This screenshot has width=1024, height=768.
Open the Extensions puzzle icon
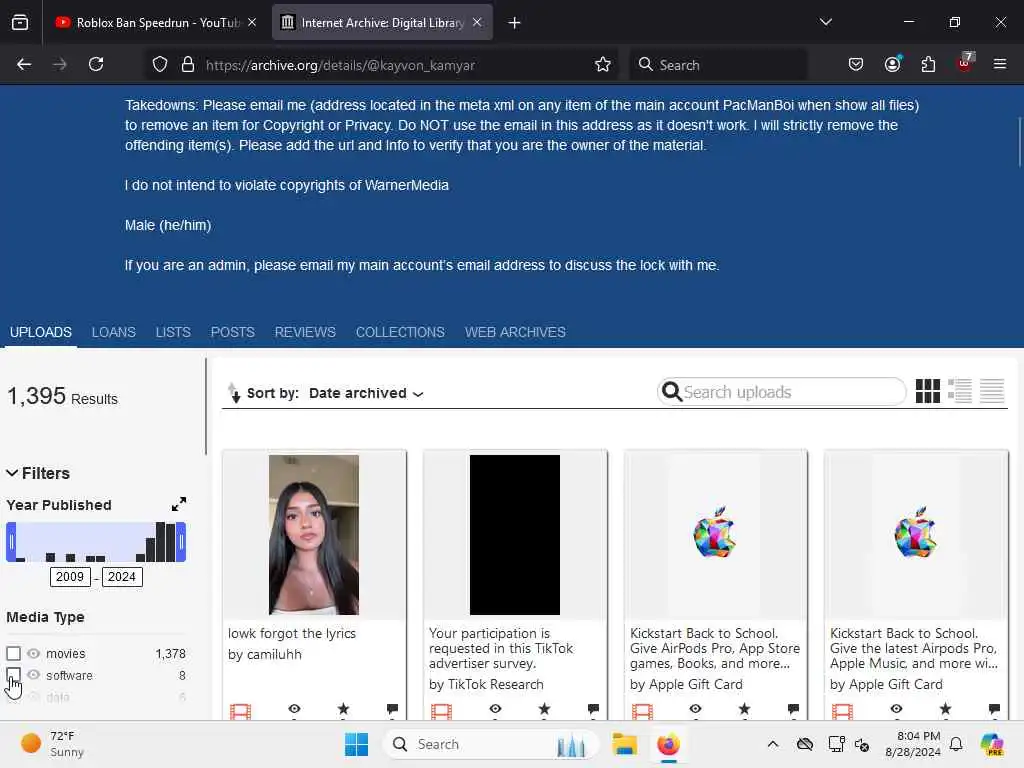pyautogui.click(x=928, y=65)
